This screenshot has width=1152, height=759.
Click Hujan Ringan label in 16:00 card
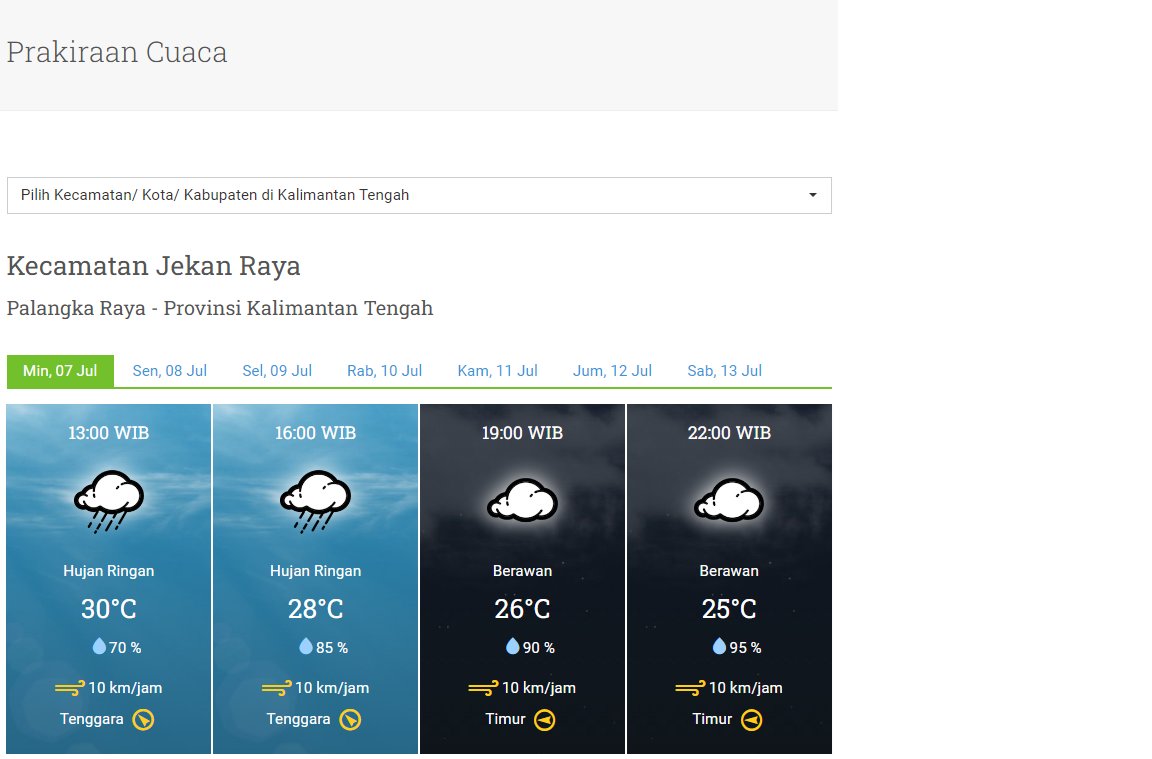click(x=315, y=572)
